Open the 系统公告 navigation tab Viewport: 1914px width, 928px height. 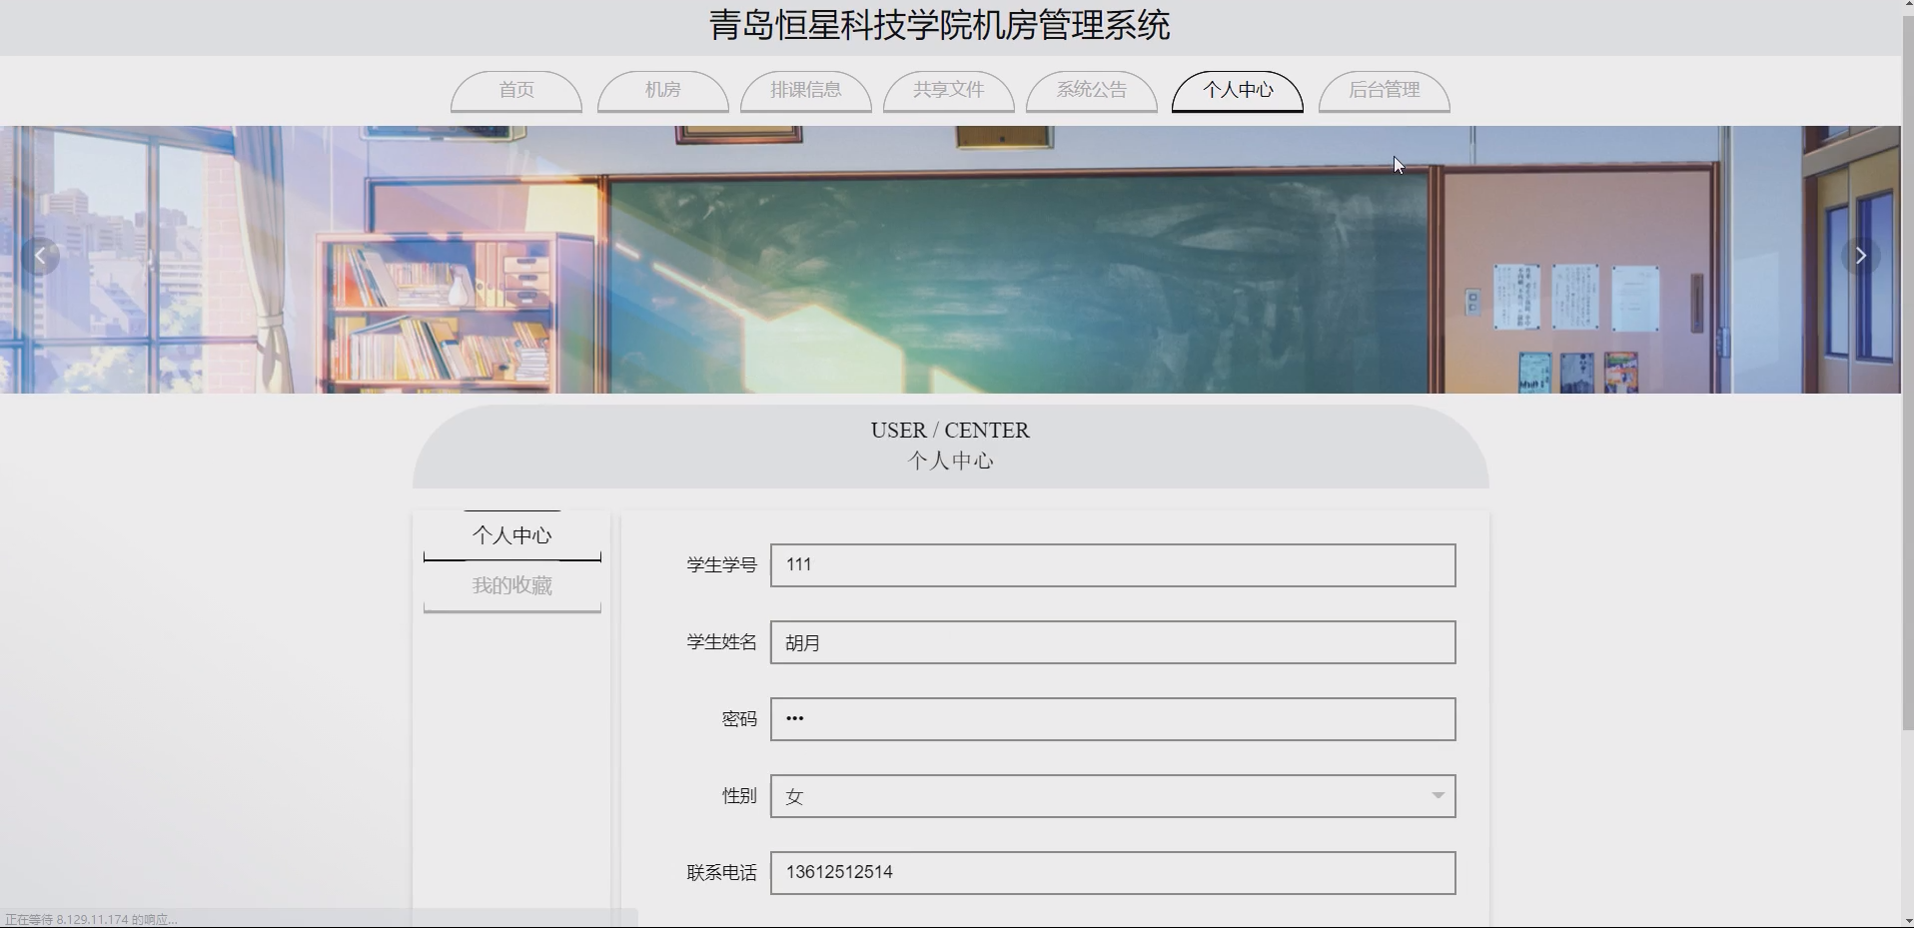click(x=1092, y=91)
